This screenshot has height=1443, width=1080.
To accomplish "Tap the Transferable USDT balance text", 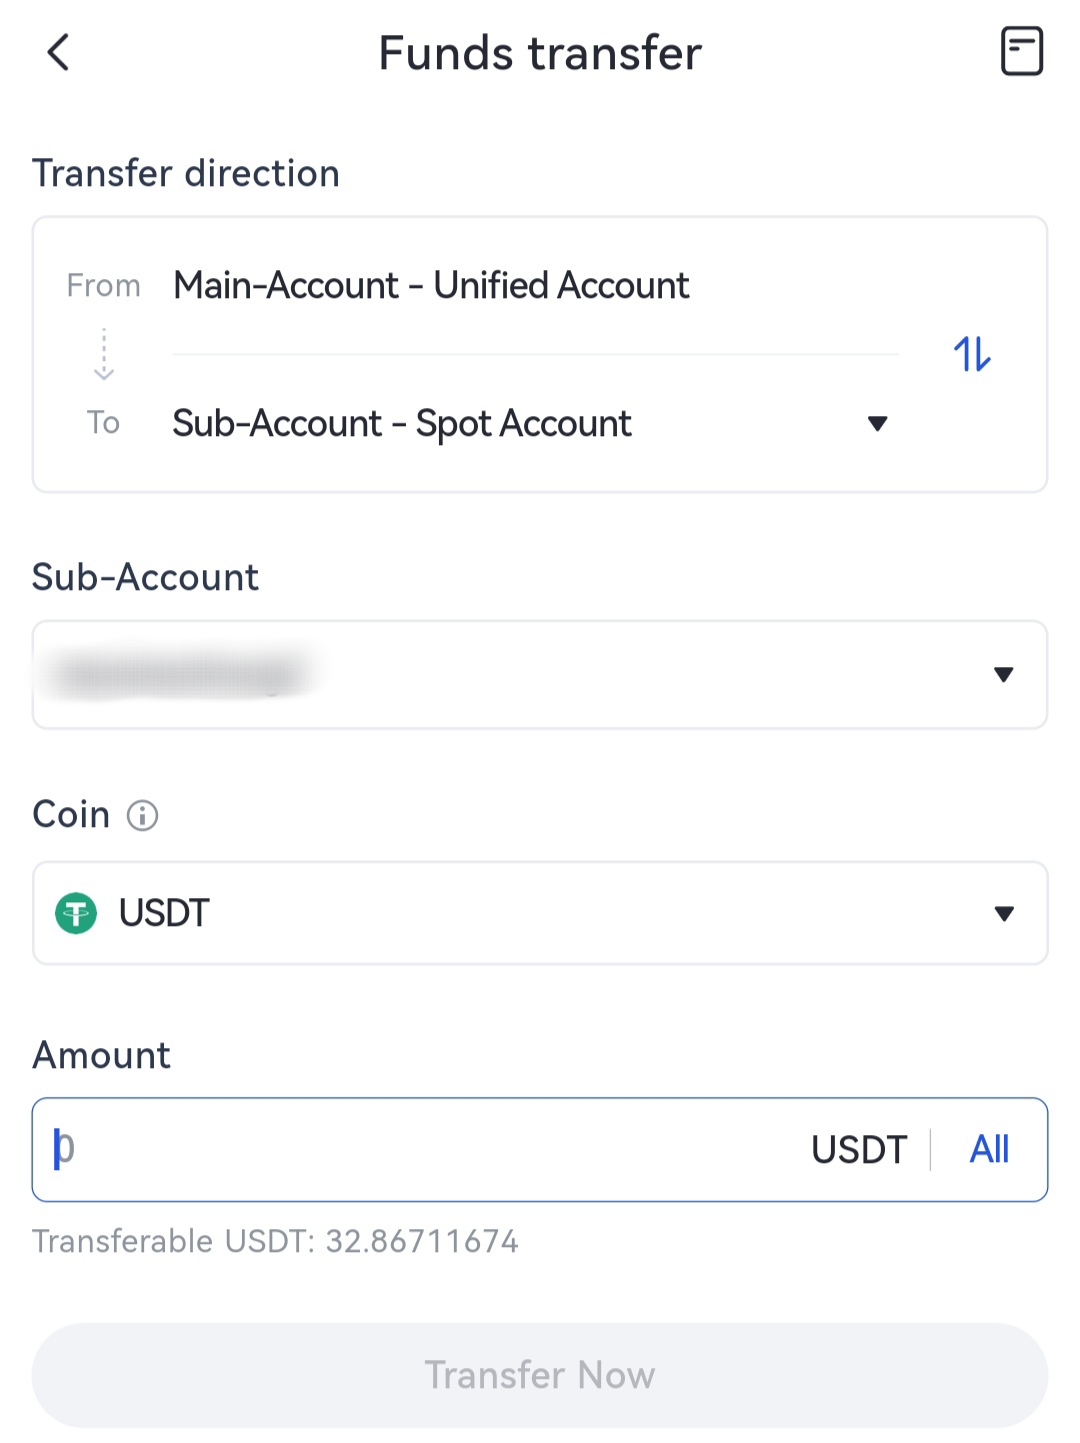I will 275,1241.
